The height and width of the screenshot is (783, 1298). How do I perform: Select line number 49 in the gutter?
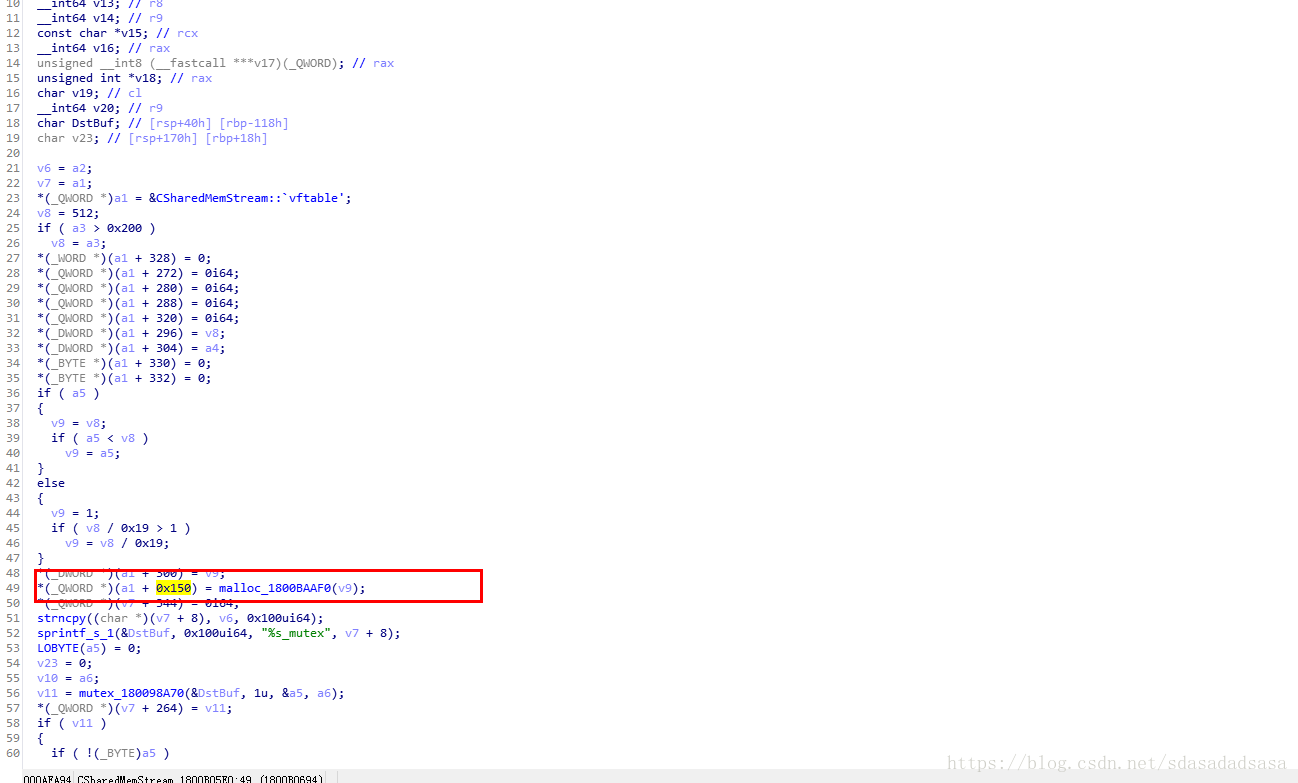(x=13, y=588)
